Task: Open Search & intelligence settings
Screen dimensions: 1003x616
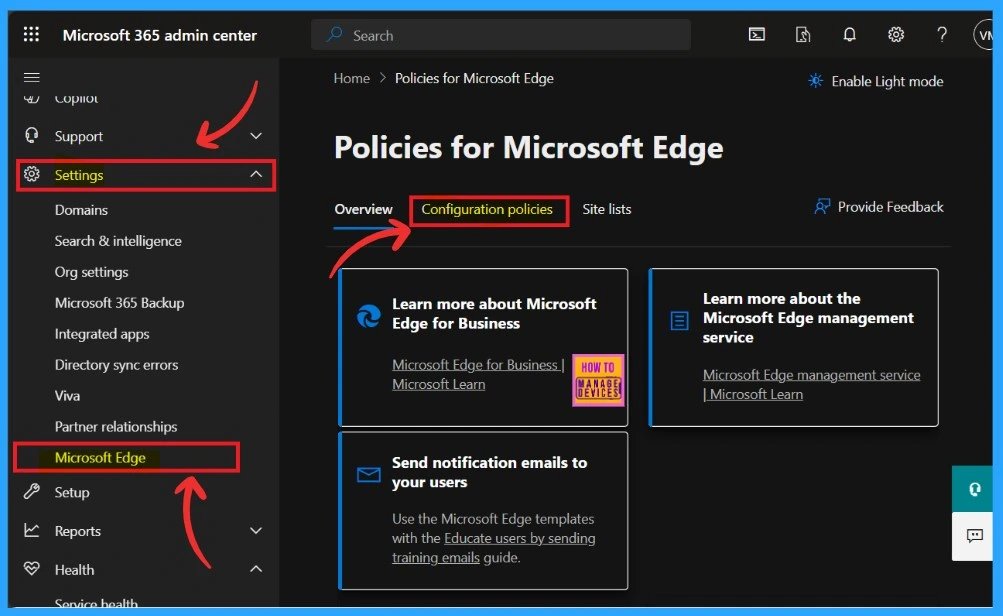Action: click(118, 241)
